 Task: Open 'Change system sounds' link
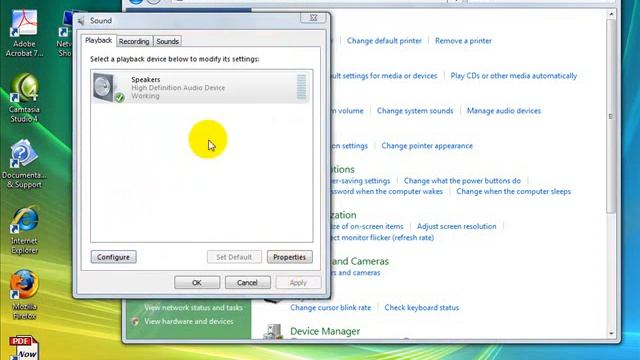coord(415,111)
